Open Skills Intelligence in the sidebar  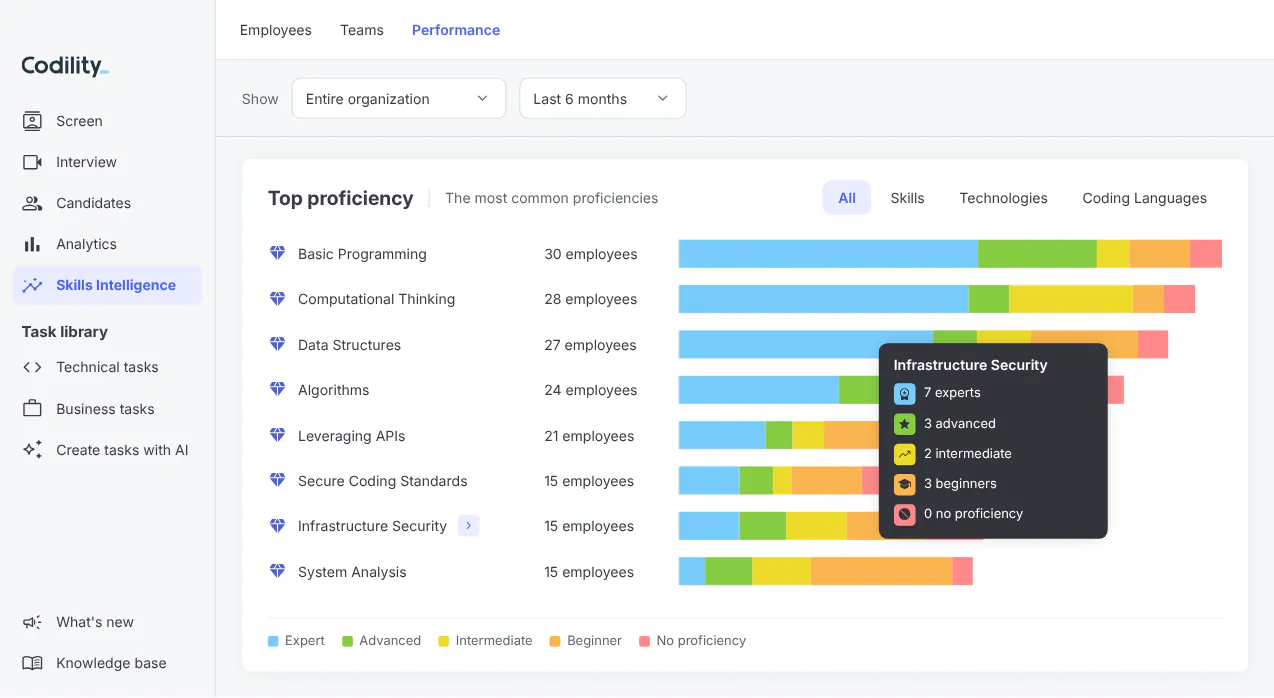coord(107,285)
